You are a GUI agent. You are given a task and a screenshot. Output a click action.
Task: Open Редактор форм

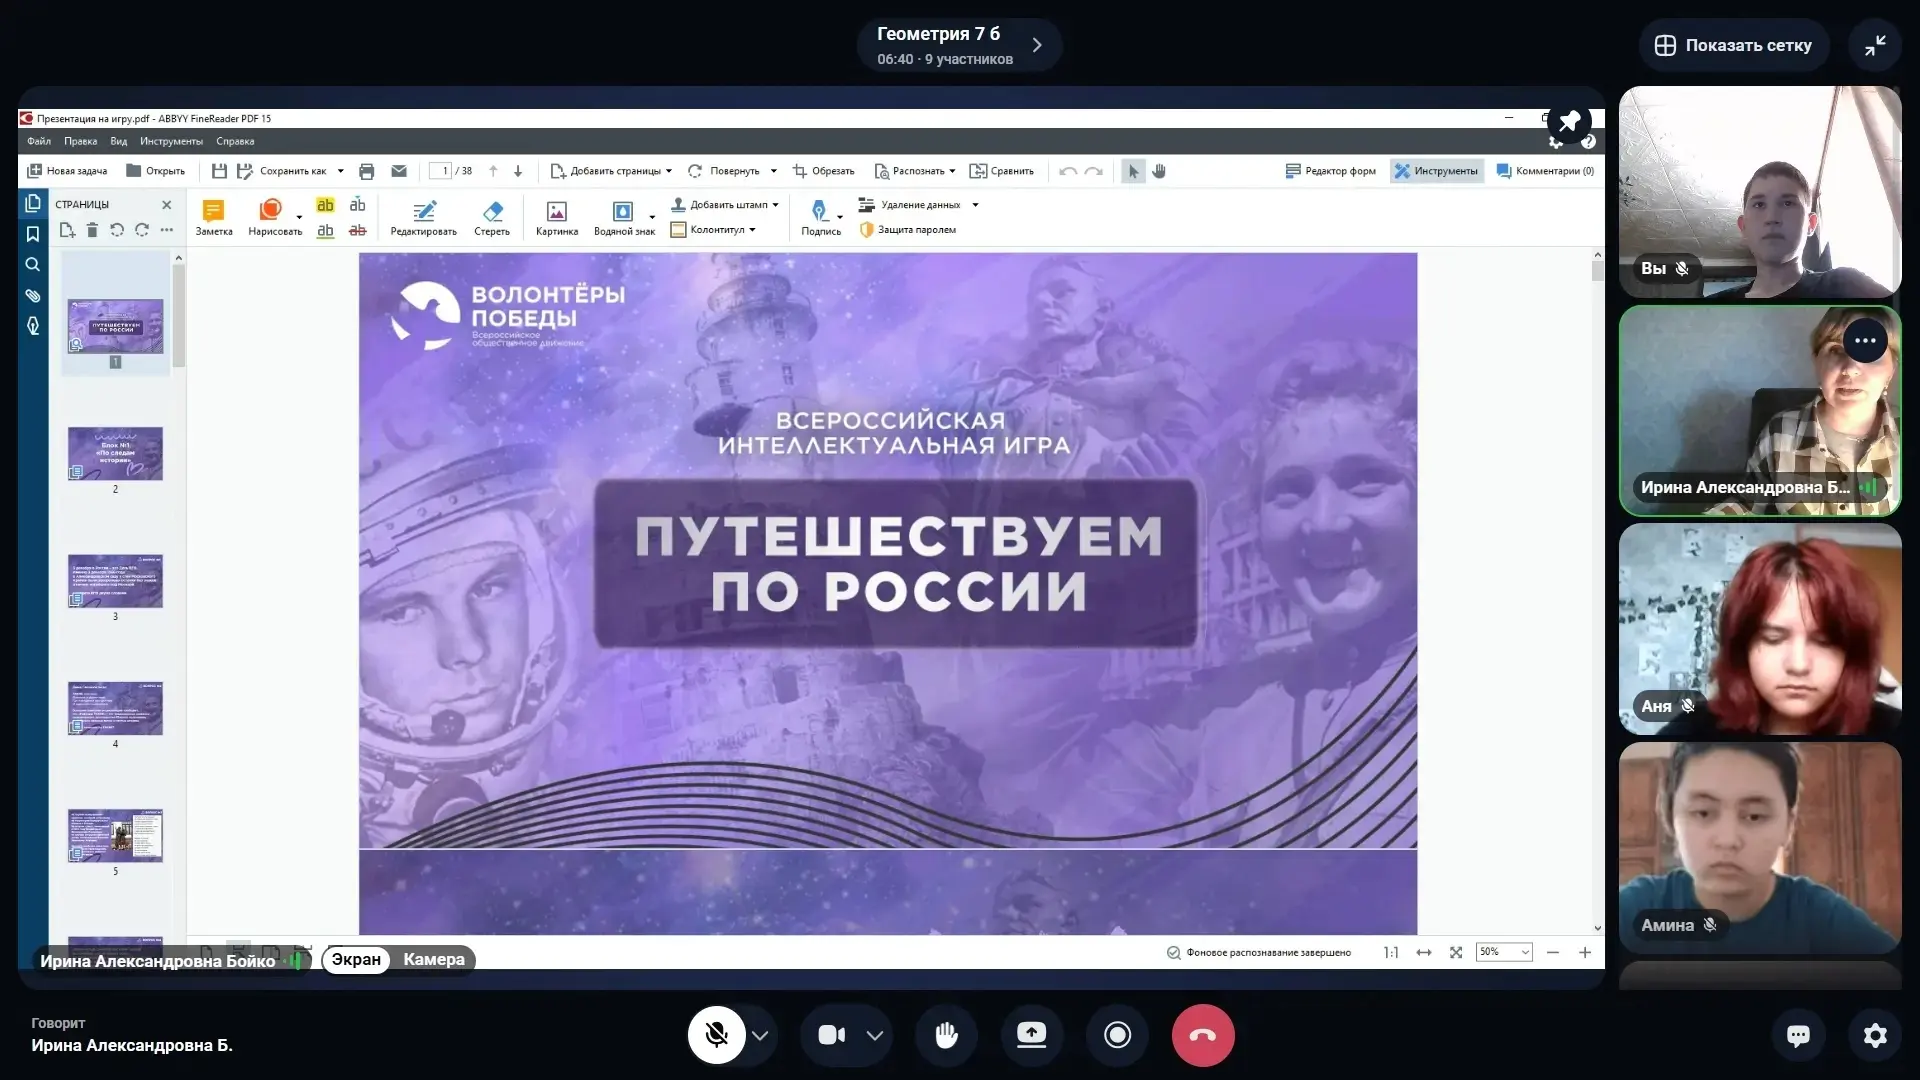point(1331,171)
